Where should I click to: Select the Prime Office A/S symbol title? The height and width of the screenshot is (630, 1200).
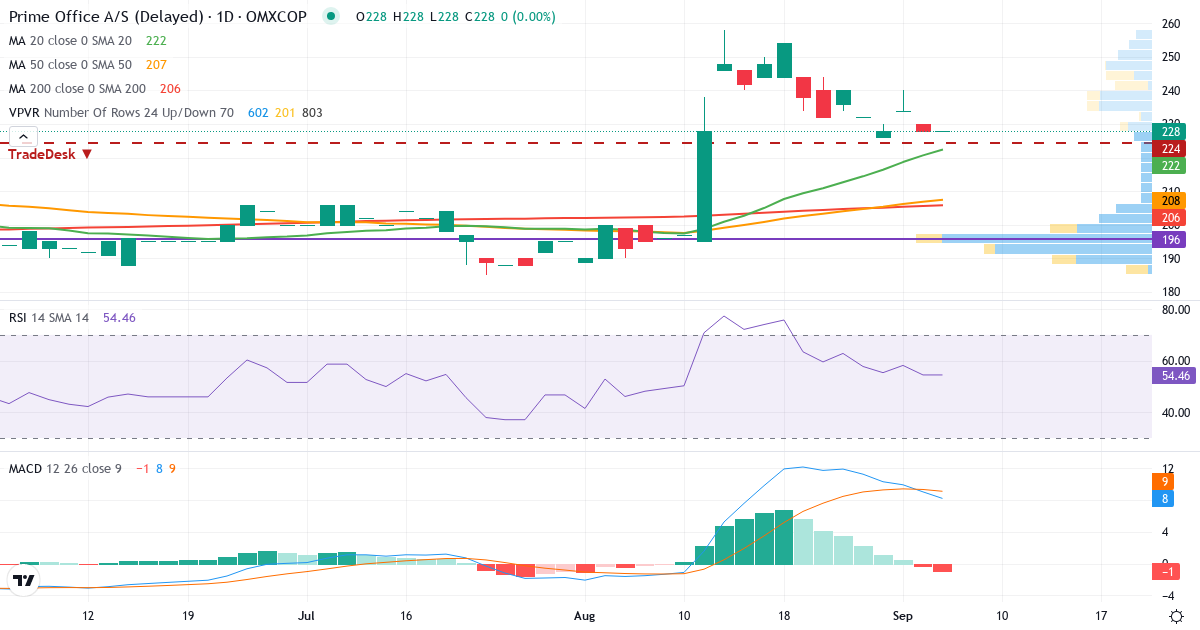click(x=160, y=17)
